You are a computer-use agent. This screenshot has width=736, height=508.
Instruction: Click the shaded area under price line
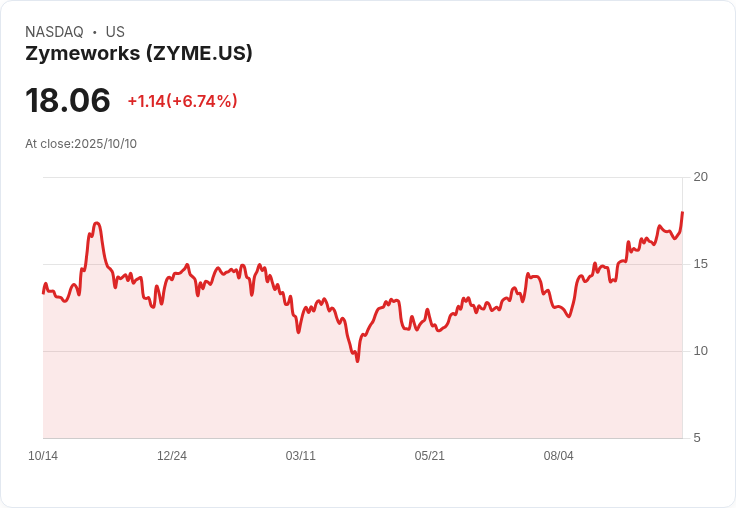362,399
